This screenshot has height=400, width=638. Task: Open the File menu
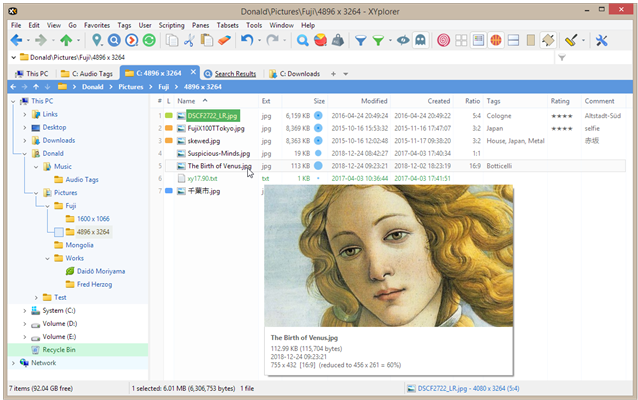click(16, 25)
